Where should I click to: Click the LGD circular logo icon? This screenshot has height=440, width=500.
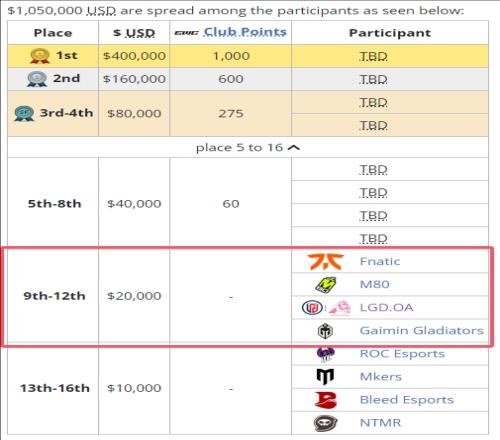(x=312, y=308)
